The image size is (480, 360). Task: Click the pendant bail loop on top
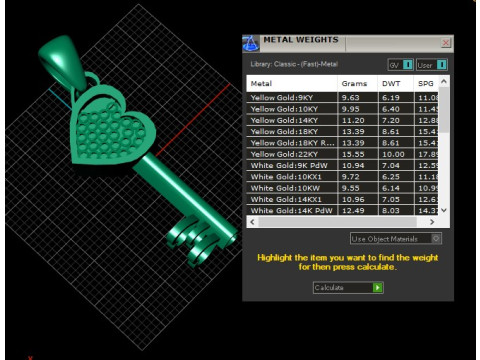pos(63,62)
